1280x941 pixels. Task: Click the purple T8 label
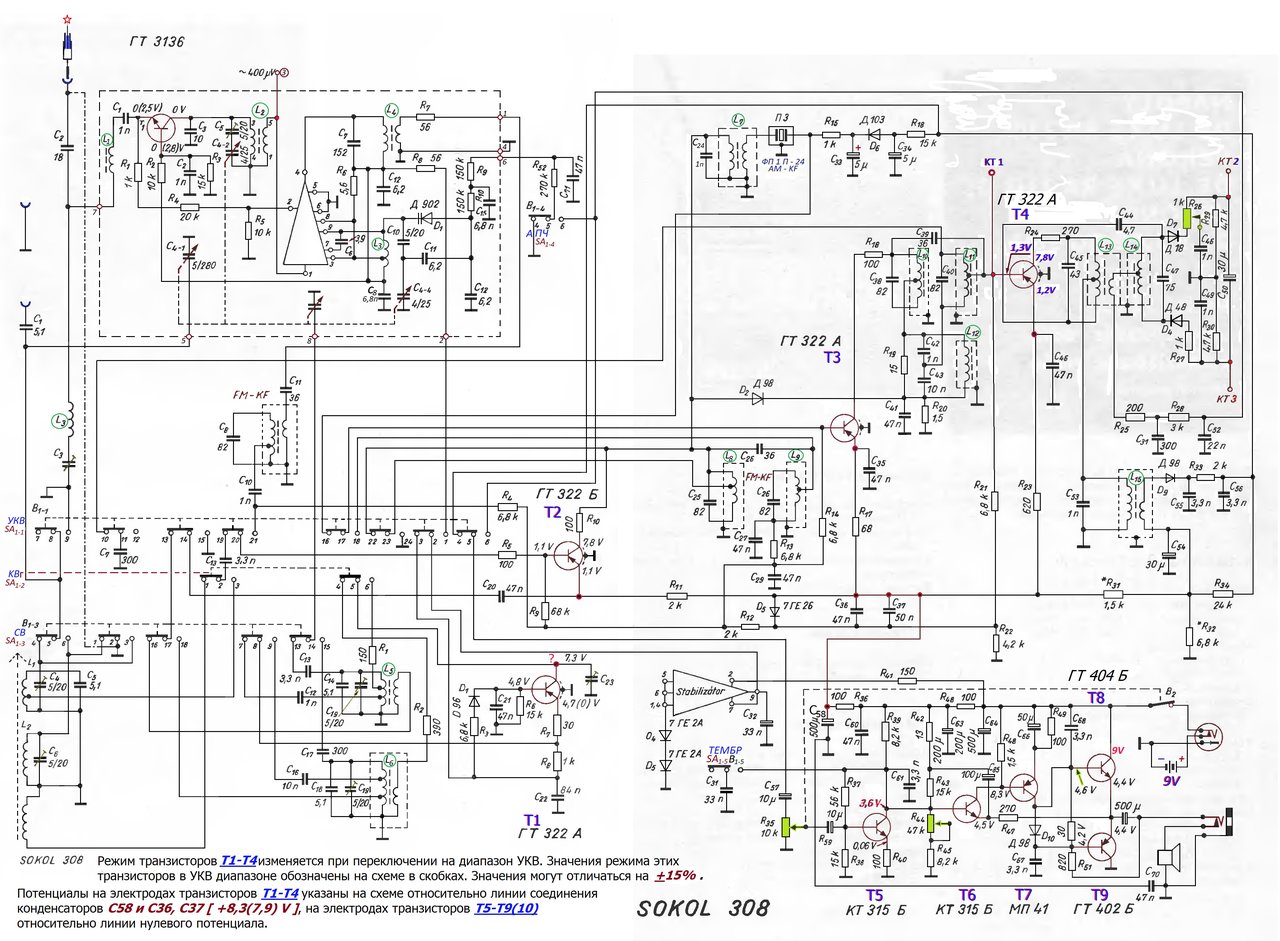pos(1097,699)
